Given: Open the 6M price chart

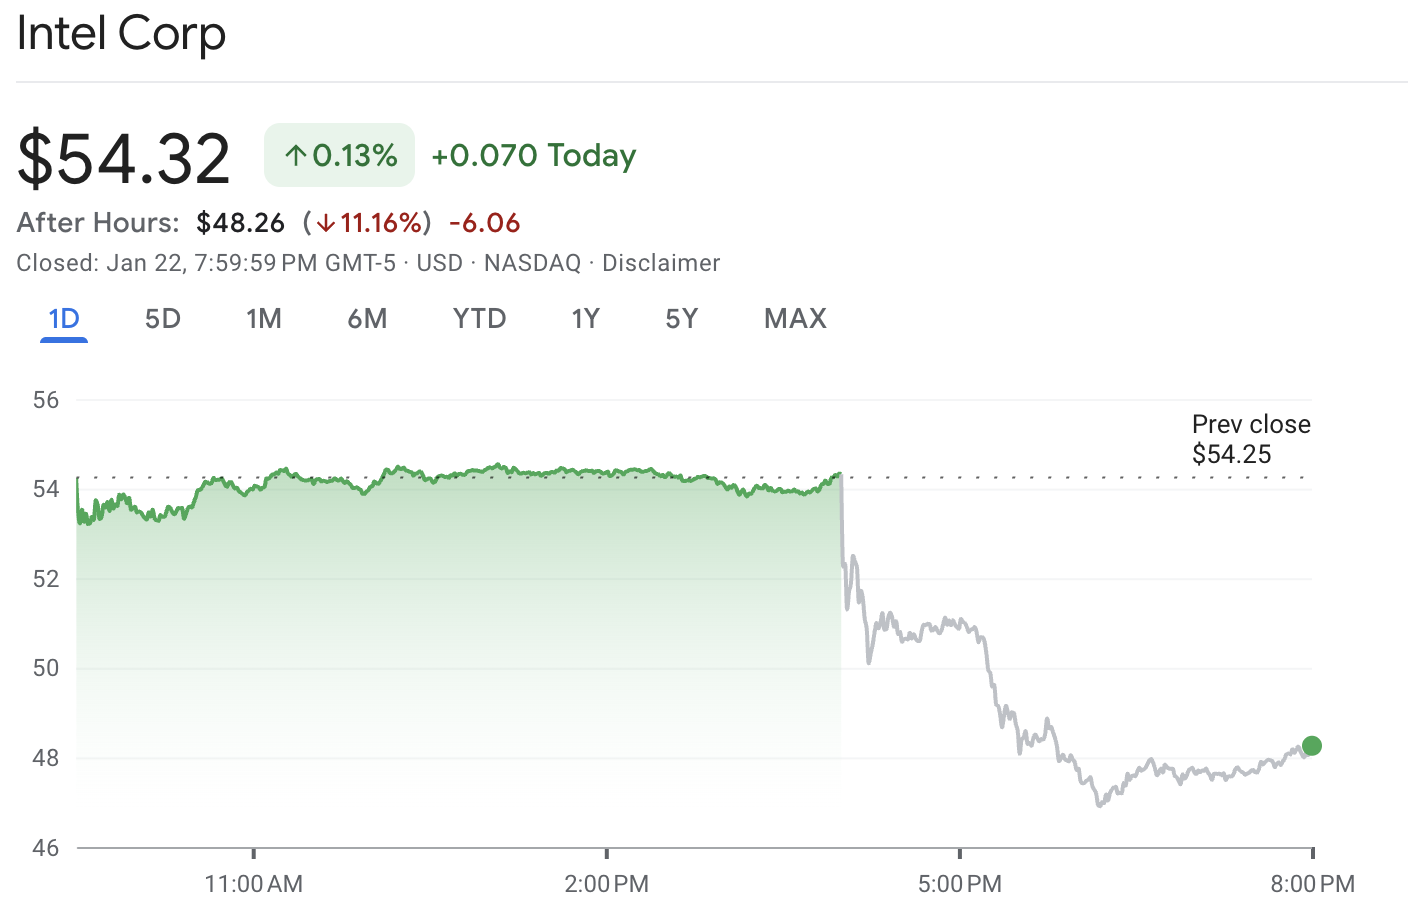Looking at the screenshot, I should 367,318.
